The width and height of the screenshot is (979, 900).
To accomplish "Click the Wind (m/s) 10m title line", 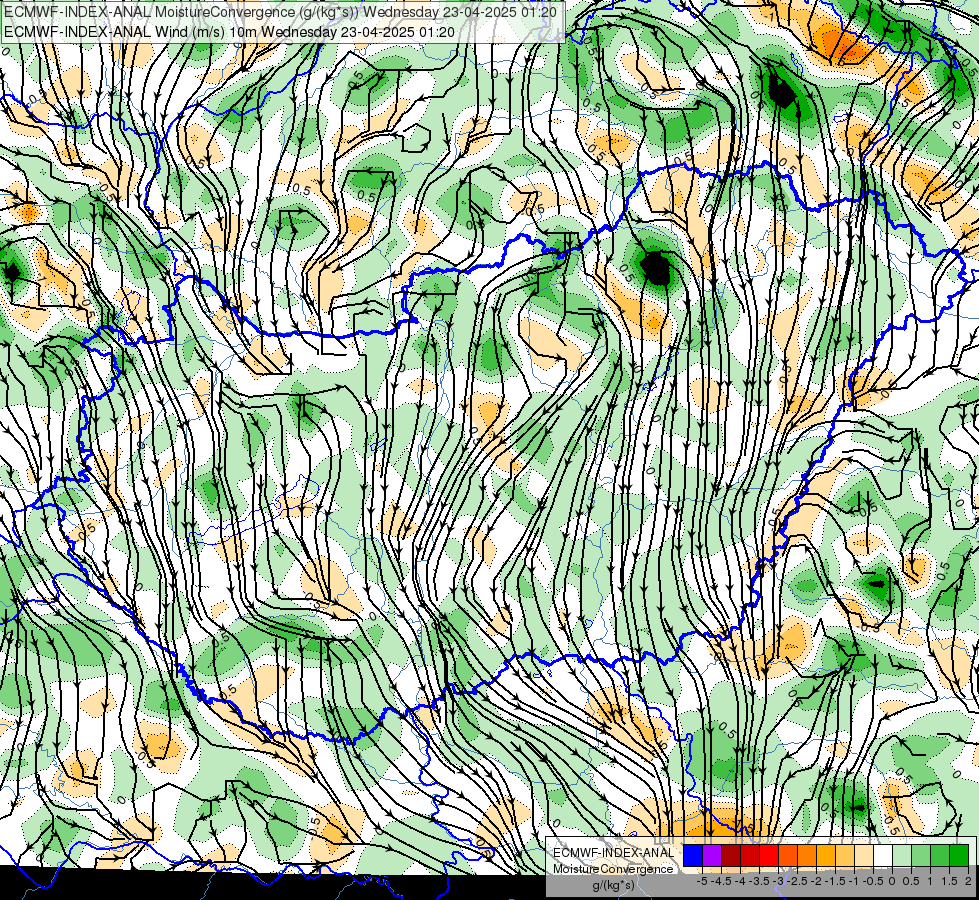I will pyautogui.click(x=229, y=32).
